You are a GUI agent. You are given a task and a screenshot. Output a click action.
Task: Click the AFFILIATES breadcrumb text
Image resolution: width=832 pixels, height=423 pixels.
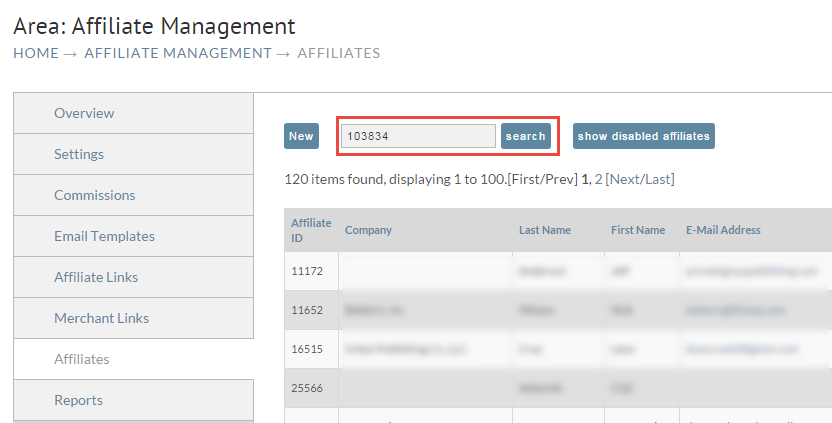[339, 53]
